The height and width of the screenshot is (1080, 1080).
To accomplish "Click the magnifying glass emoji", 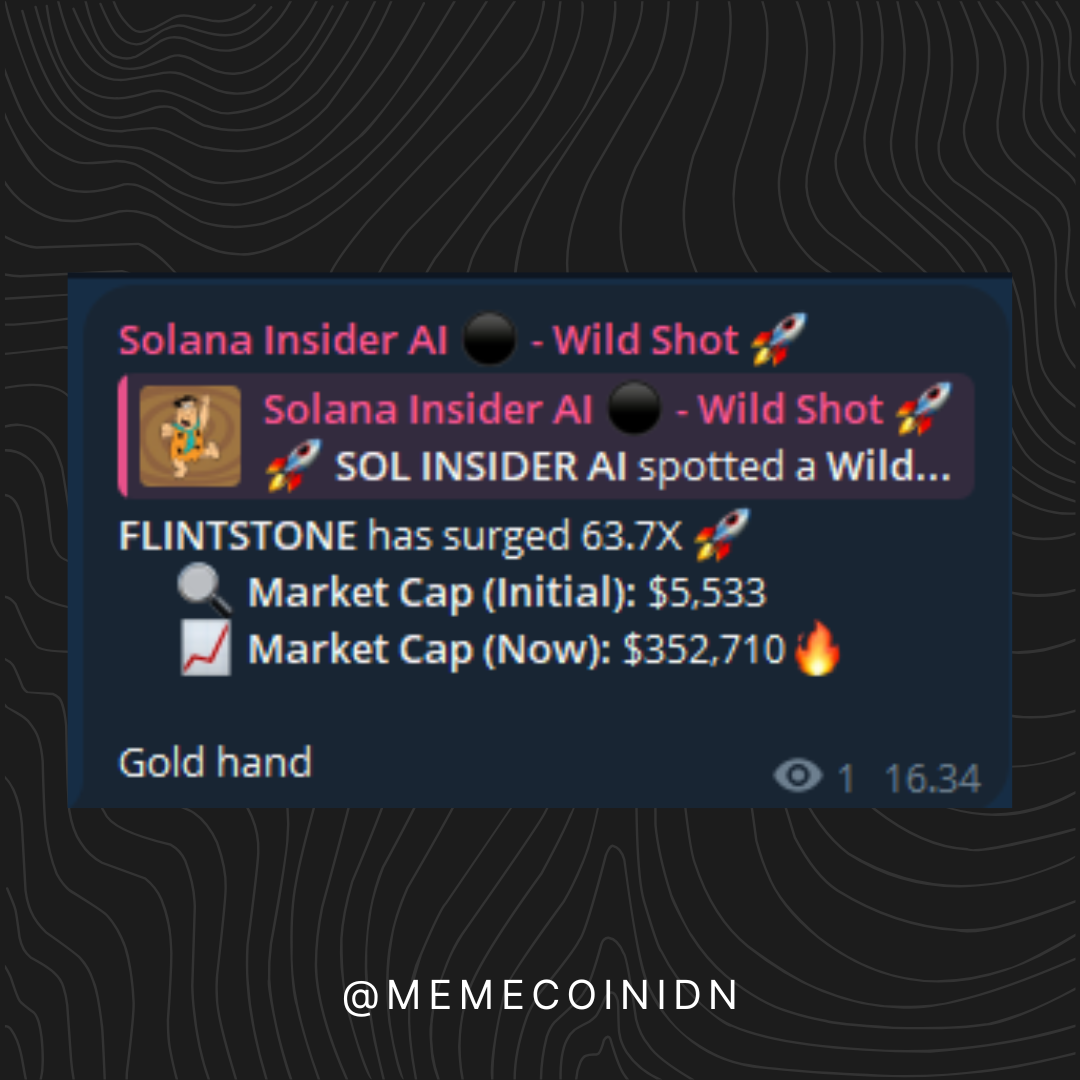I will pos(205,590).
